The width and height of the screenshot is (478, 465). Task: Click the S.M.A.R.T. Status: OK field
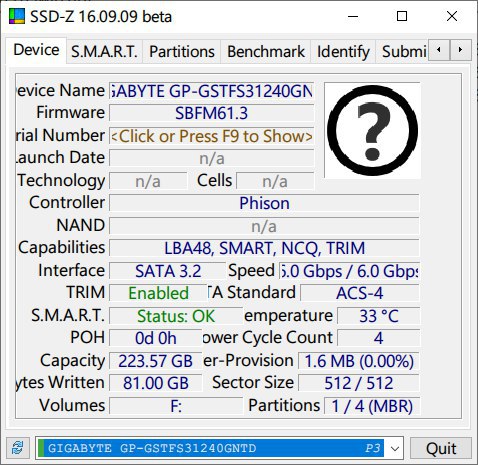176,316
